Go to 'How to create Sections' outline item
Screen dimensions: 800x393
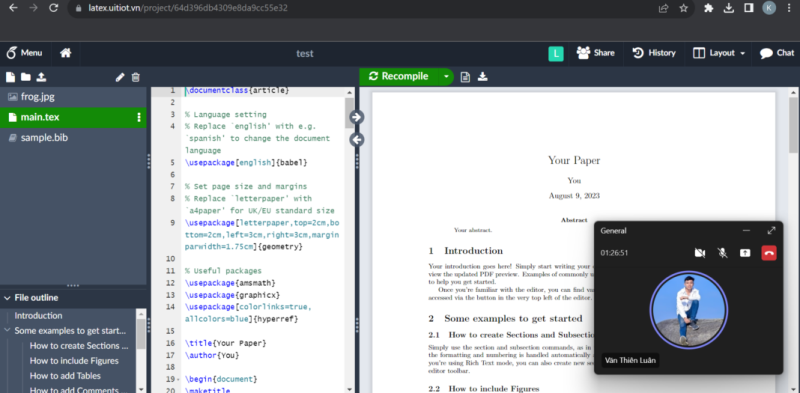79,346
